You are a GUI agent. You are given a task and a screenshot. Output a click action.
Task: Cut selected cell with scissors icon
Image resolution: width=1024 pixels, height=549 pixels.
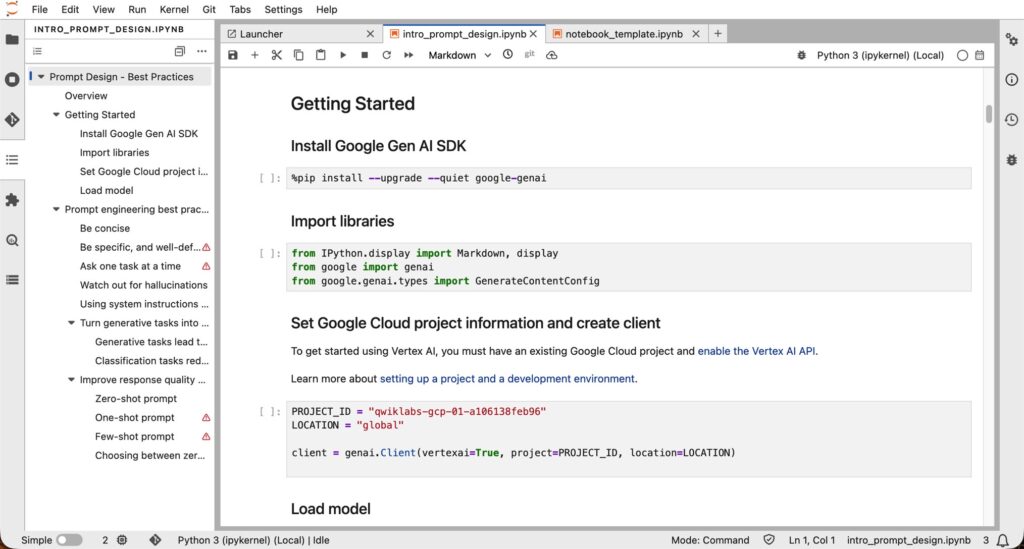coord(276,55)
